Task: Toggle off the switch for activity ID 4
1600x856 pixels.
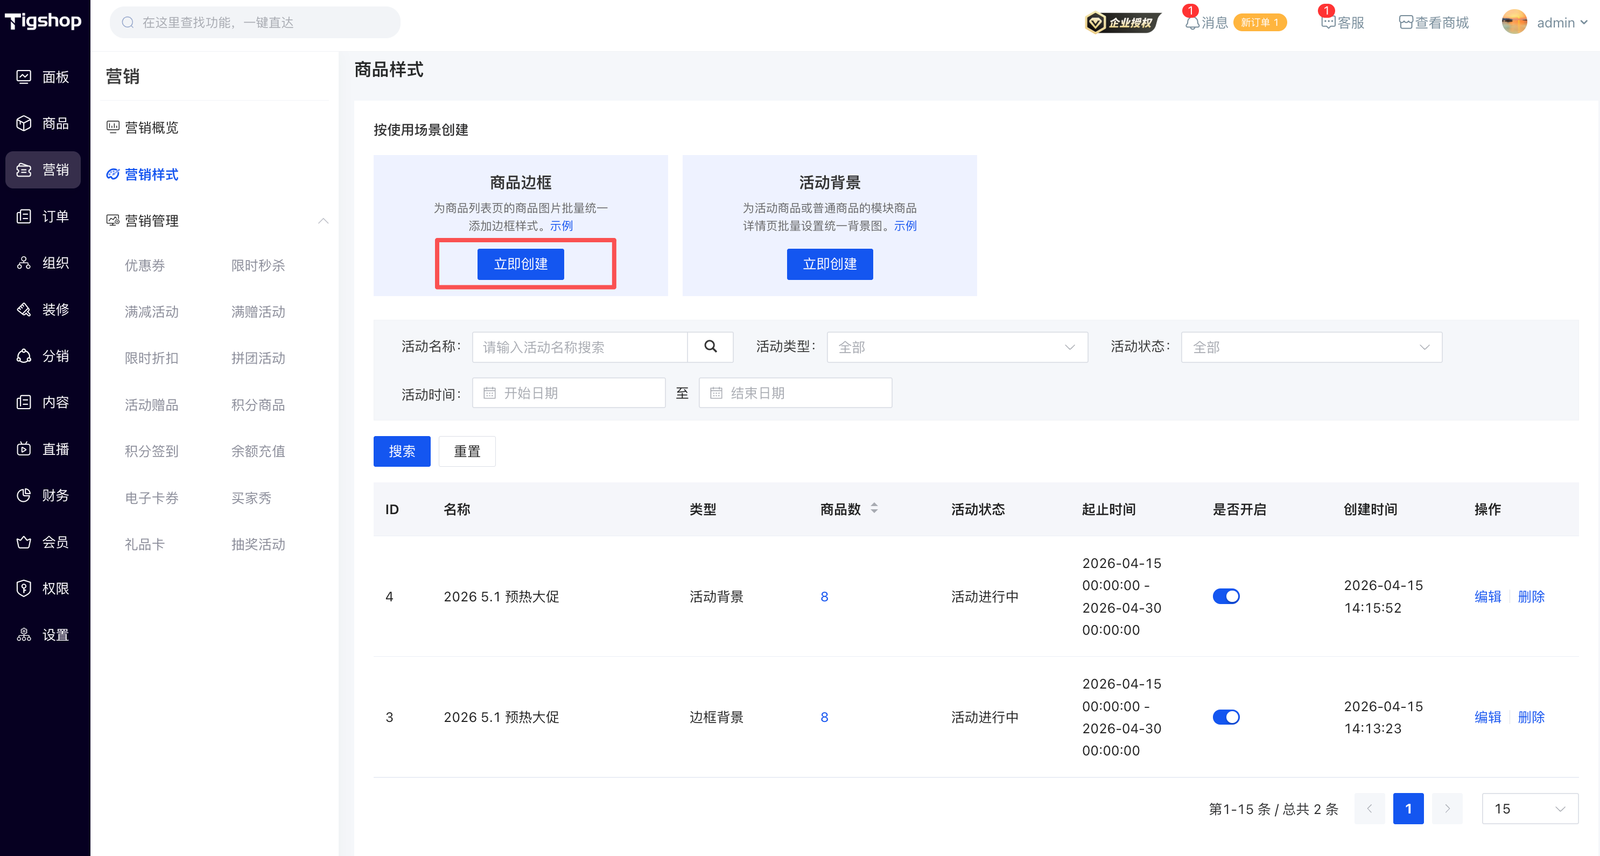Action: point(1226,597)
